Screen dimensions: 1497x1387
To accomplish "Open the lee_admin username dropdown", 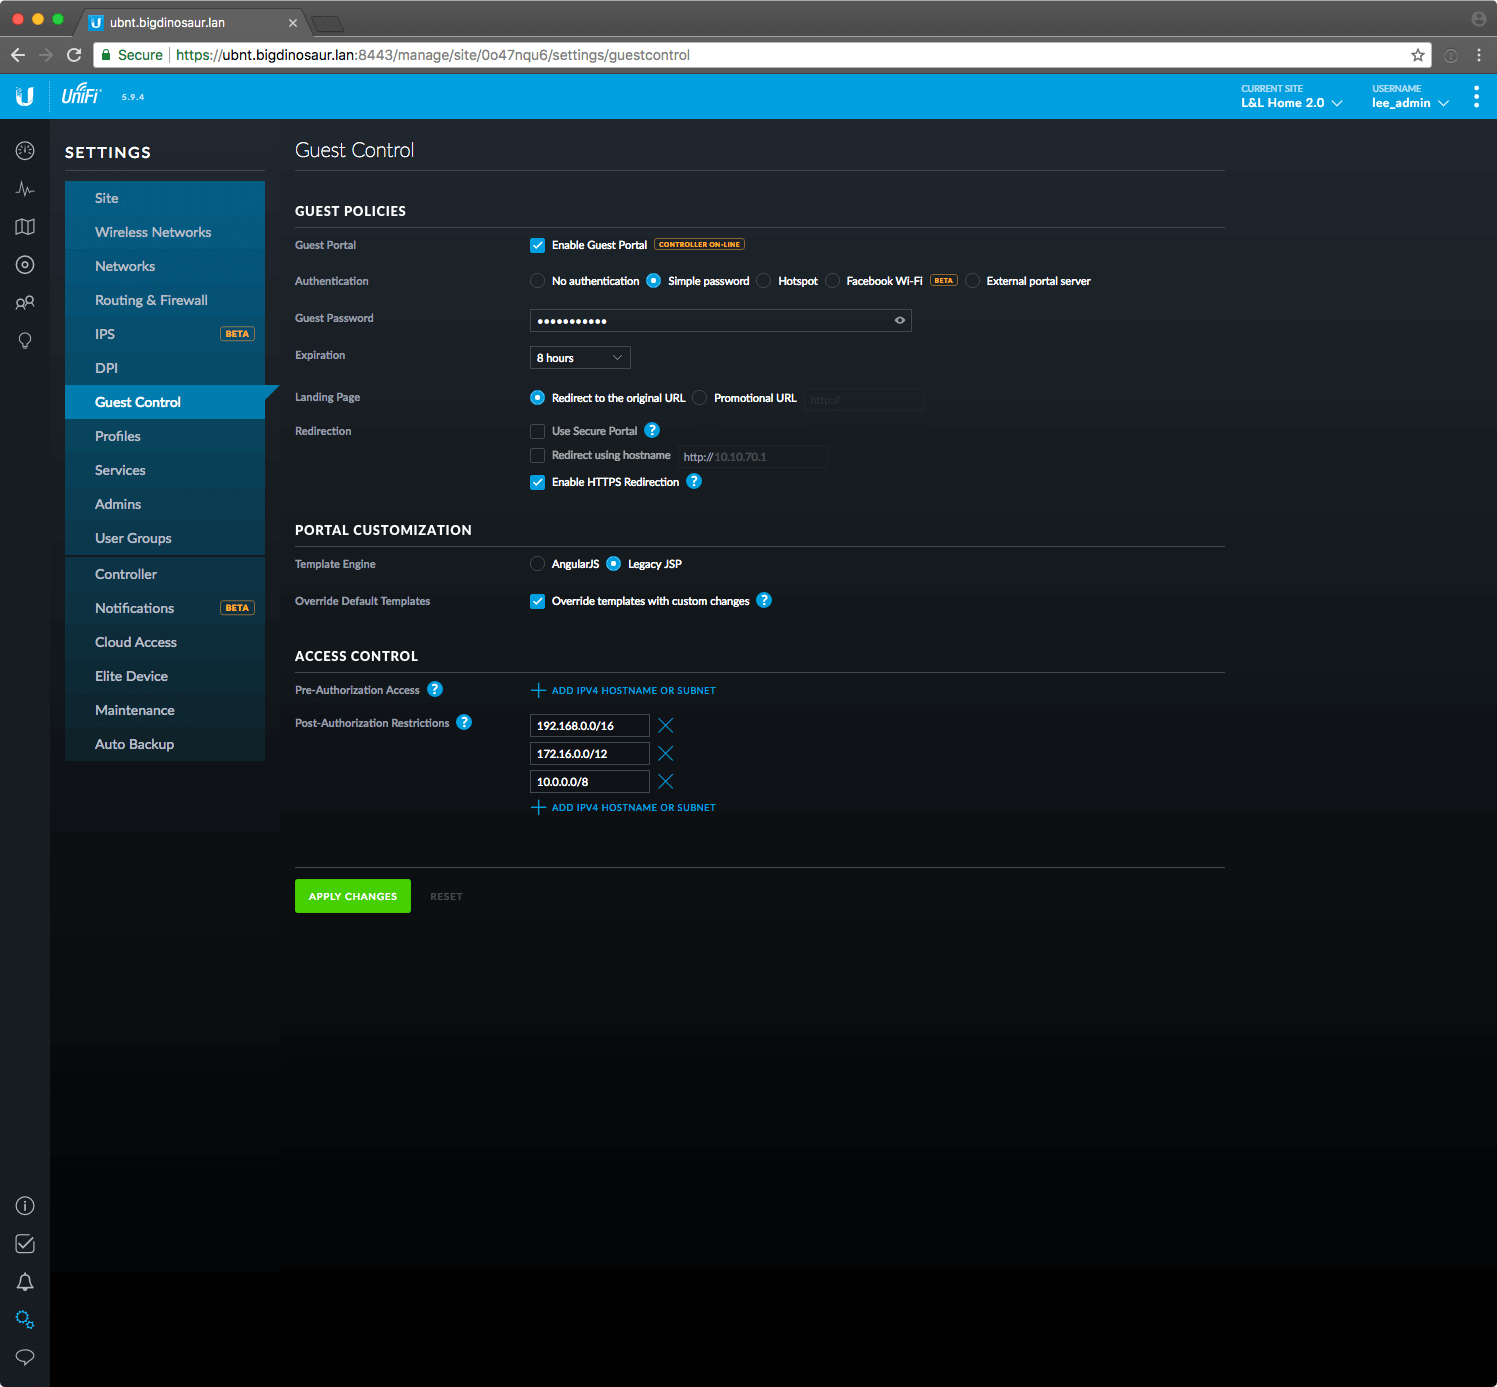I will pyautogui.click(x=1409, y=103).
